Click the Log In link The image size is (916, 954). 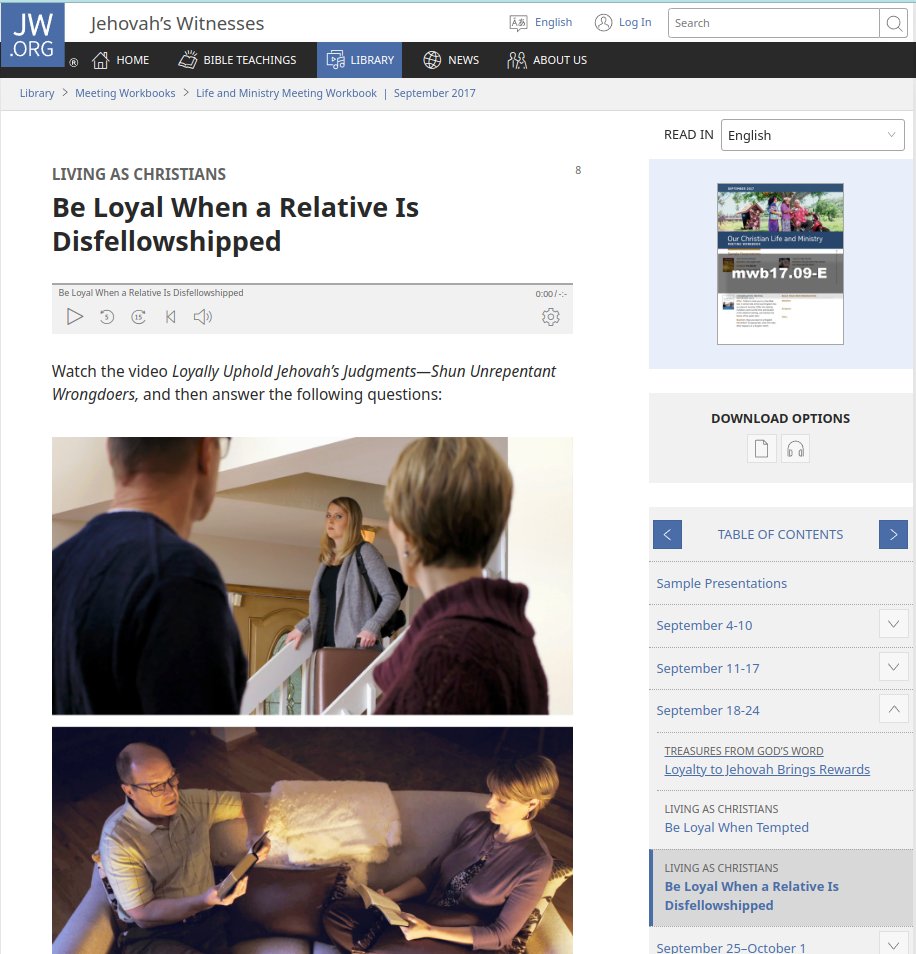[x=635, y=23]
